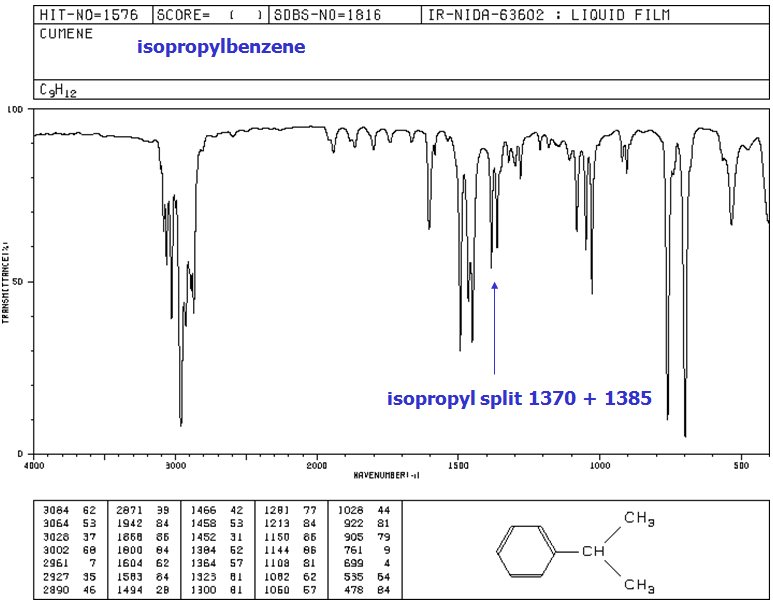Click the upper CH3 group in the structure
The height and width of the screenshot is (603, 773).
click(x=639, y=518)
